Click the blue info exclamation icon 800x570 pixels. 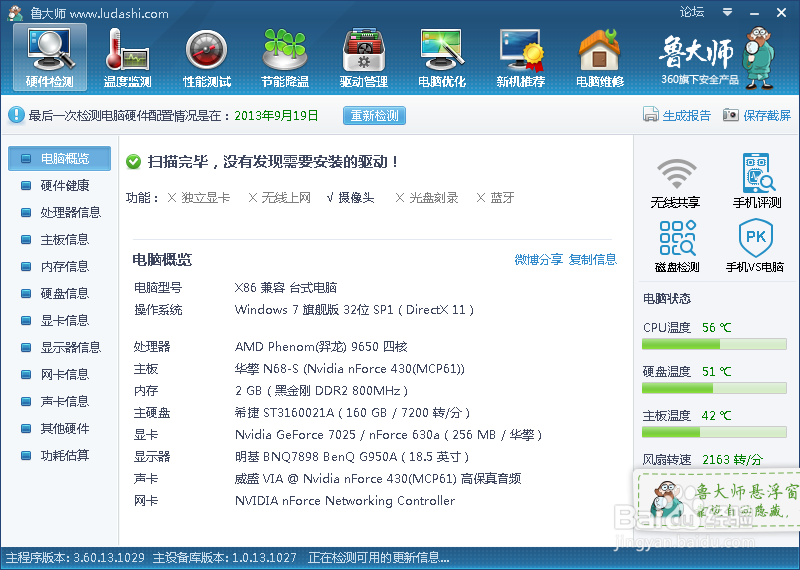click(16, 114)
